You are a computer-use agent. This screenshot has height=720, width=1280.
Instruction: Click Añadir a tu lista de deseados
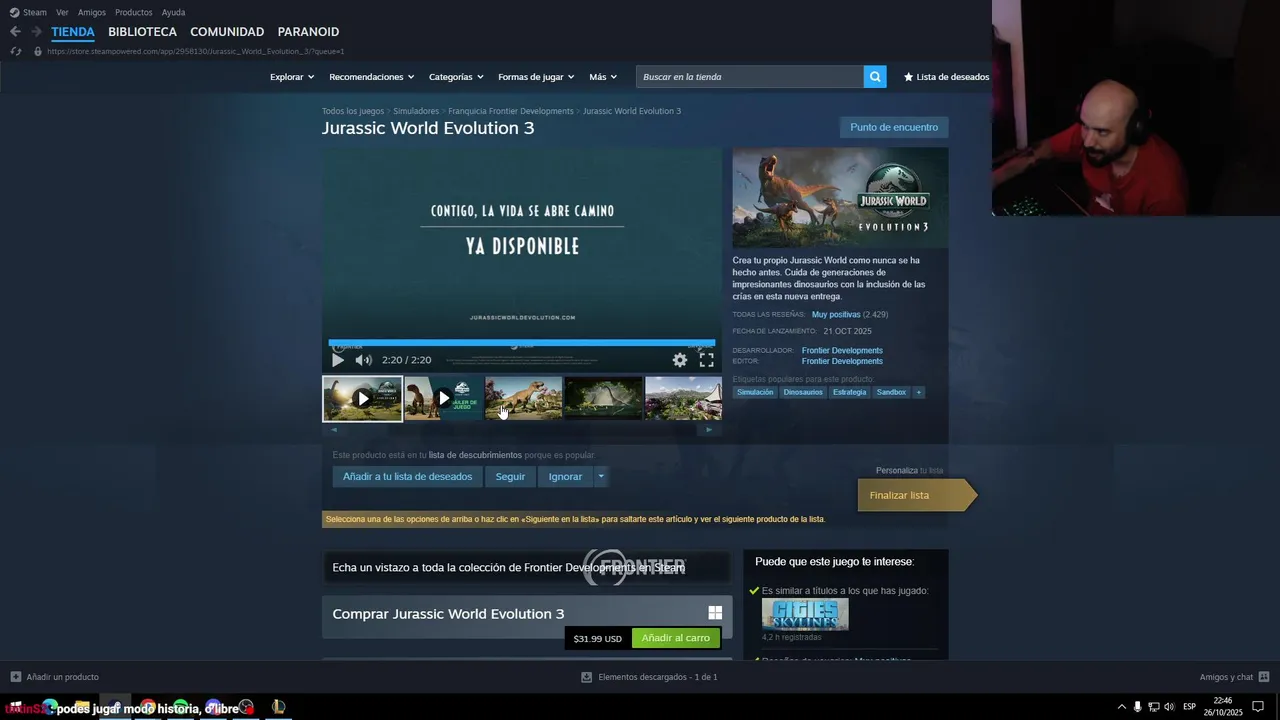pos(407,477)
